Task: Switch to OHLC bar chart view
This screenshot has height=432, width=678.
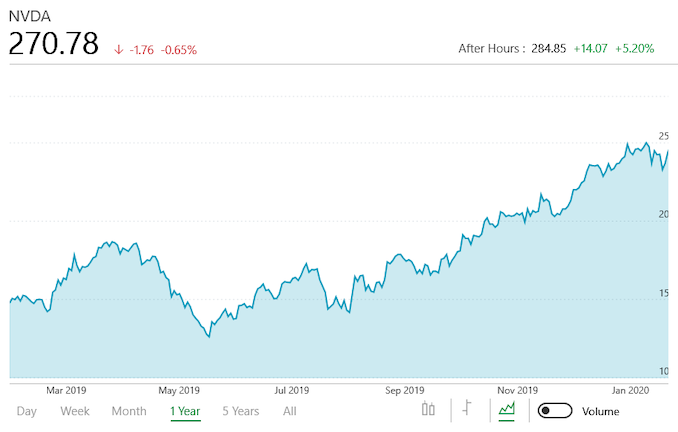Action: click(466, 409)
